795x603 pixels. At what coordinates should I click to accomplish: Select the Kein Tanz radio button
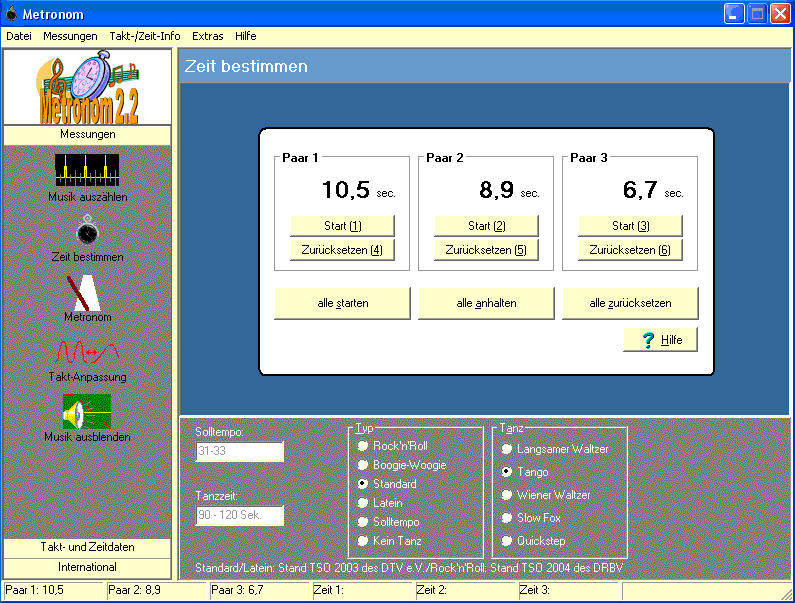coord(363,541)
